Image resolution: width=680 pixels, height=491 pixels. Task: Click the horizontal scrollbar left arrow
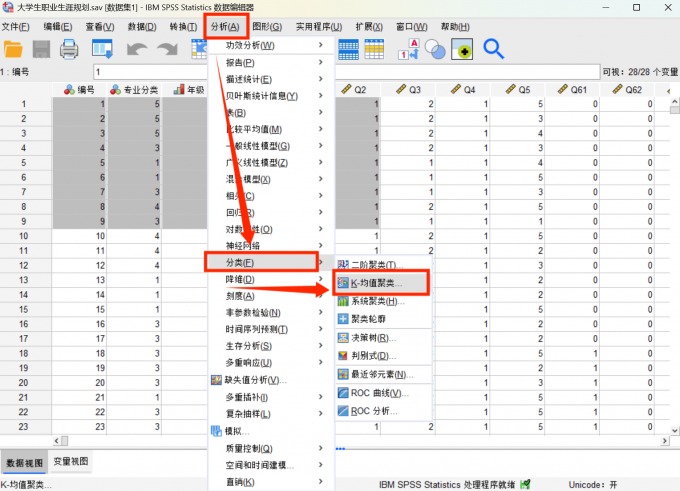pyautogui.click(x=56, y=441)
